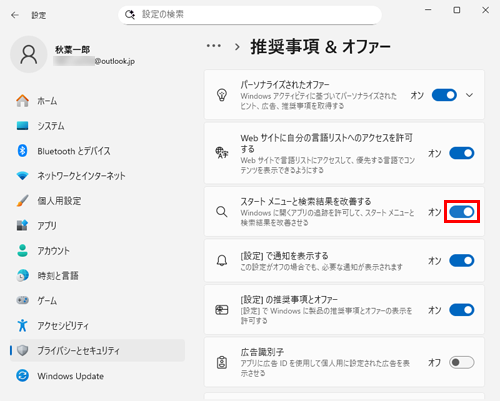Click the ID badge icon for 広告識別子
500x401 pixels.
(x=222, y=362)
